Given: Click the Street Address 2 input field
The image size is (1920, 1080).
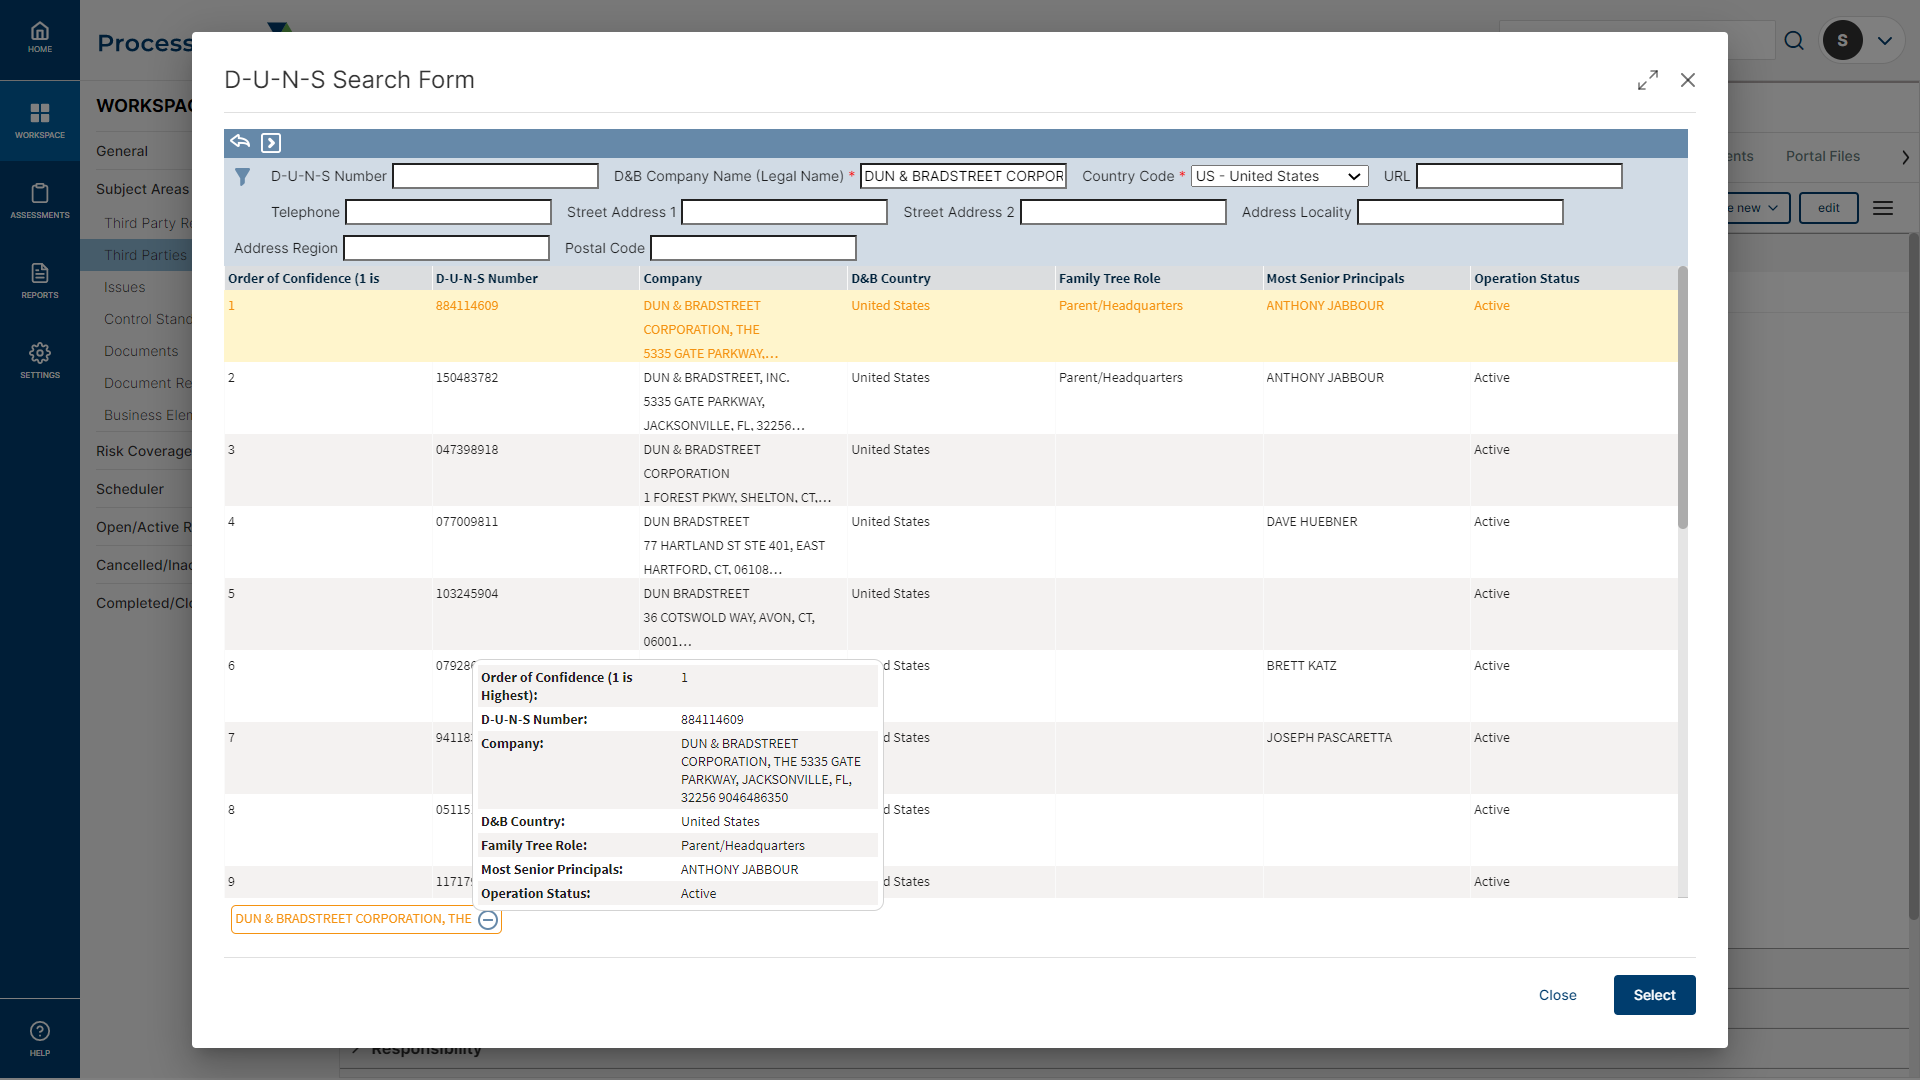Looking at the screenshot, I should click(1123, 212).
